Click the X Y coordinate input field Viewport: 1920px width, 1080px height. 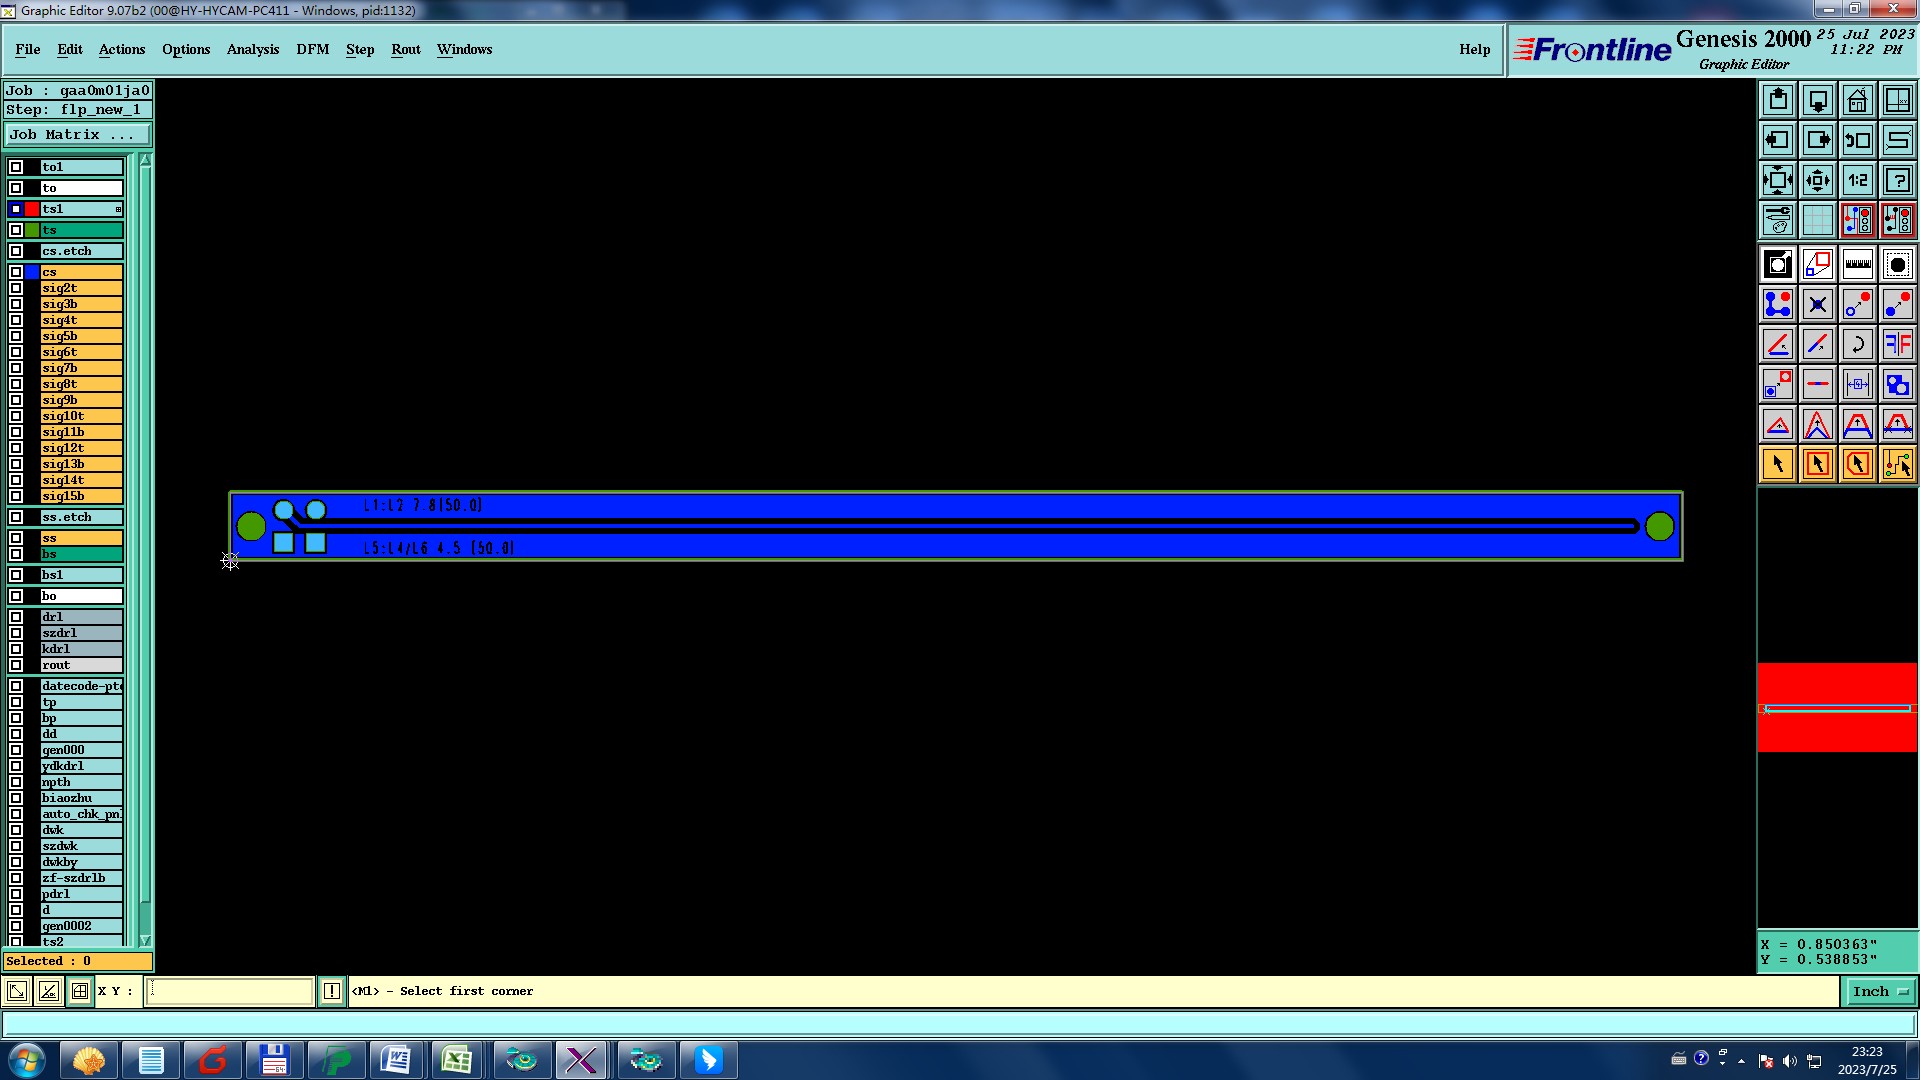pos(230,991)
